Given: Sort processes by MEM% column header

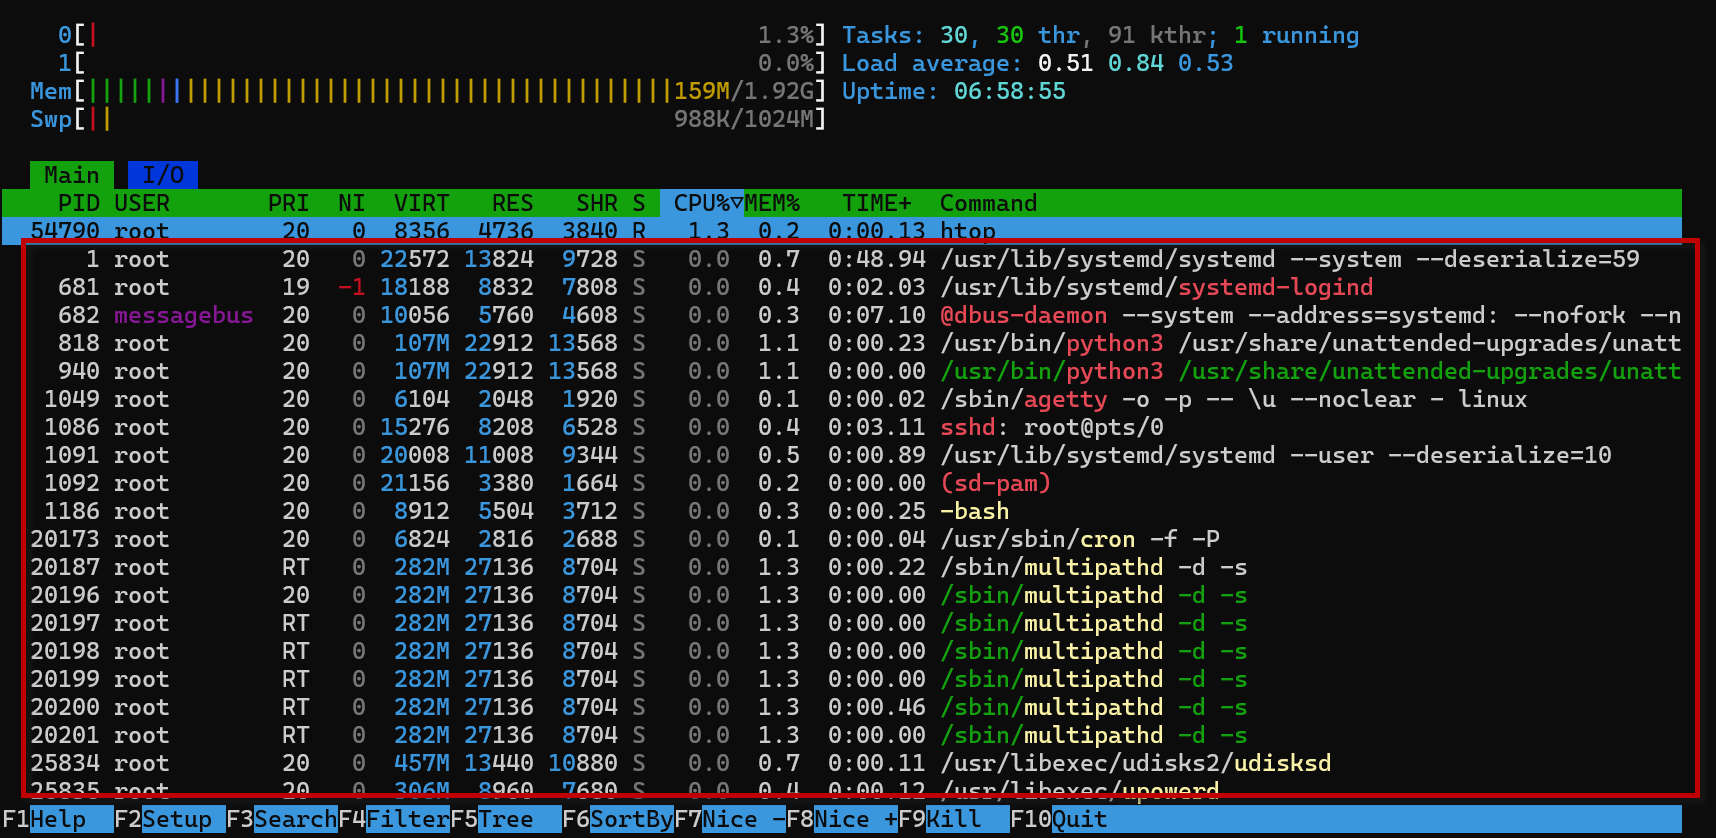Looking at the screenshot, I should click(x=772, y=203).
